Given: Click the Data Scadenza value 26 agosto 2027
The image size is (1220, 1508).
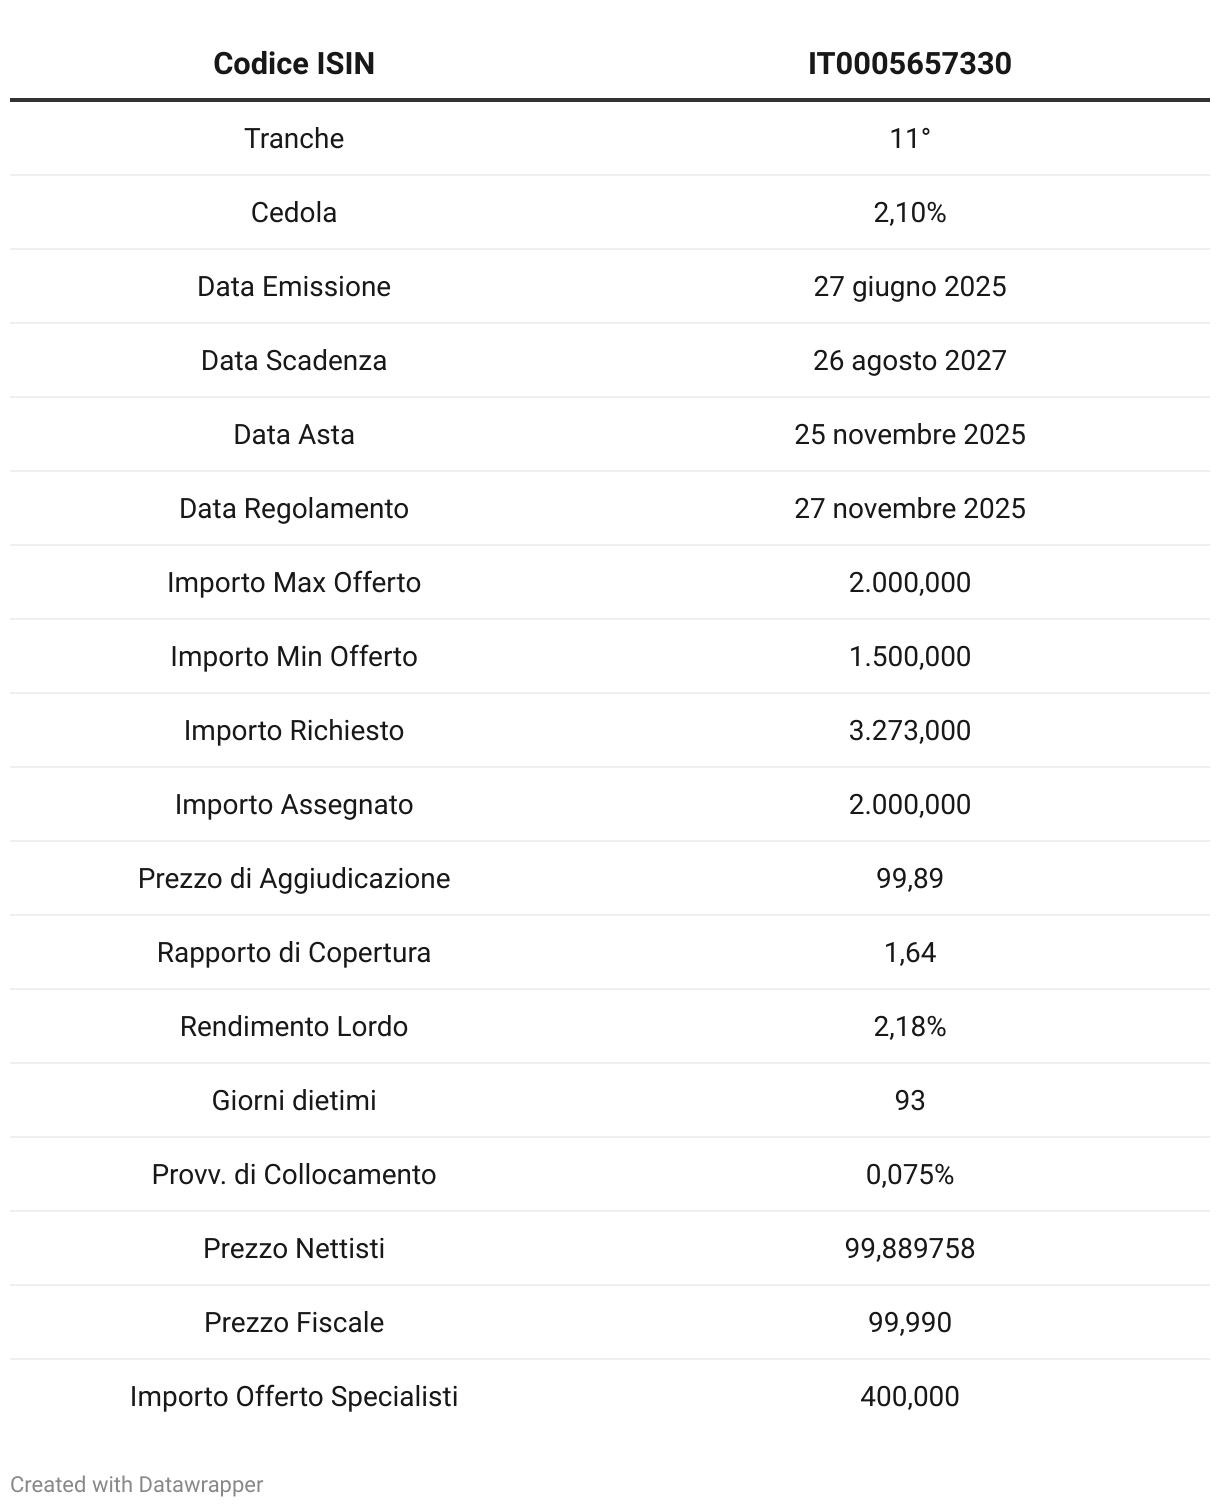Looking at the screenshot, I should click(909, 360).
